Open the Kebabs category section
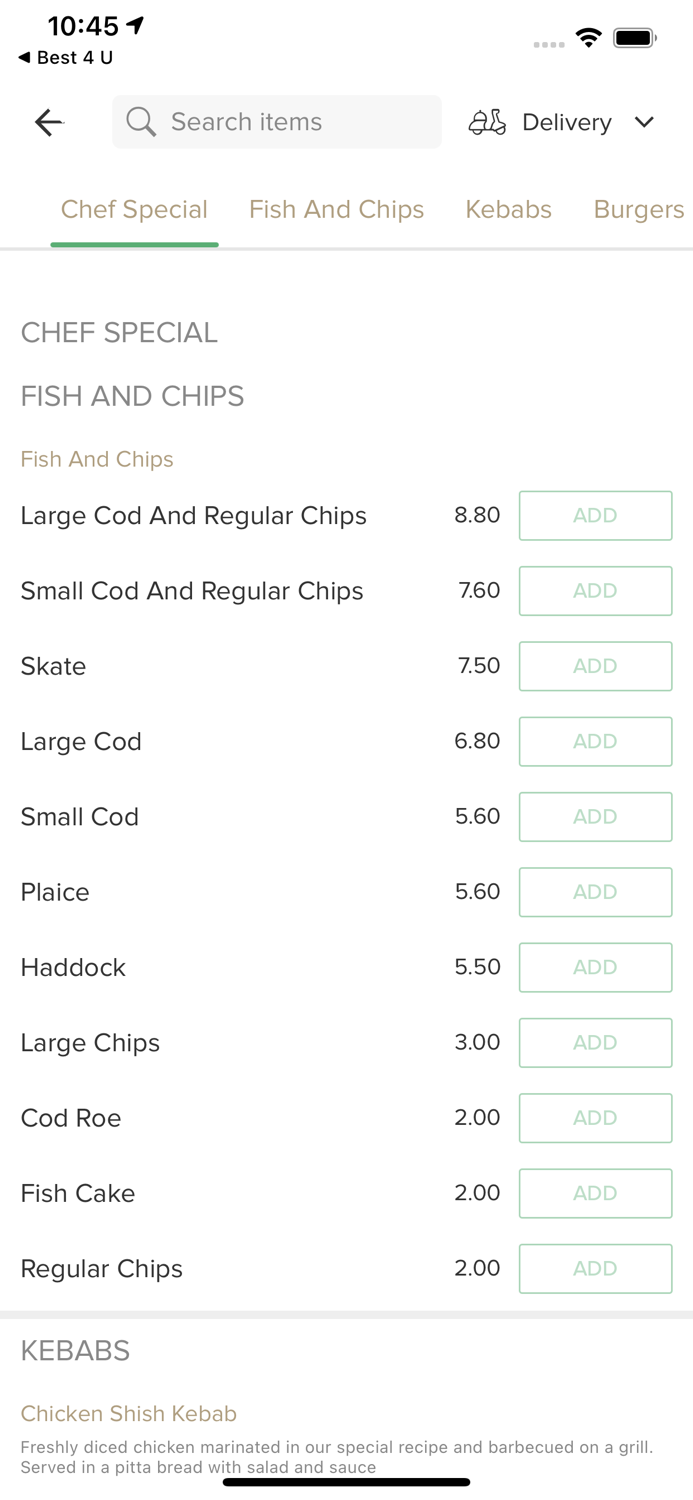693x1500 pixels. click(508, 210)
